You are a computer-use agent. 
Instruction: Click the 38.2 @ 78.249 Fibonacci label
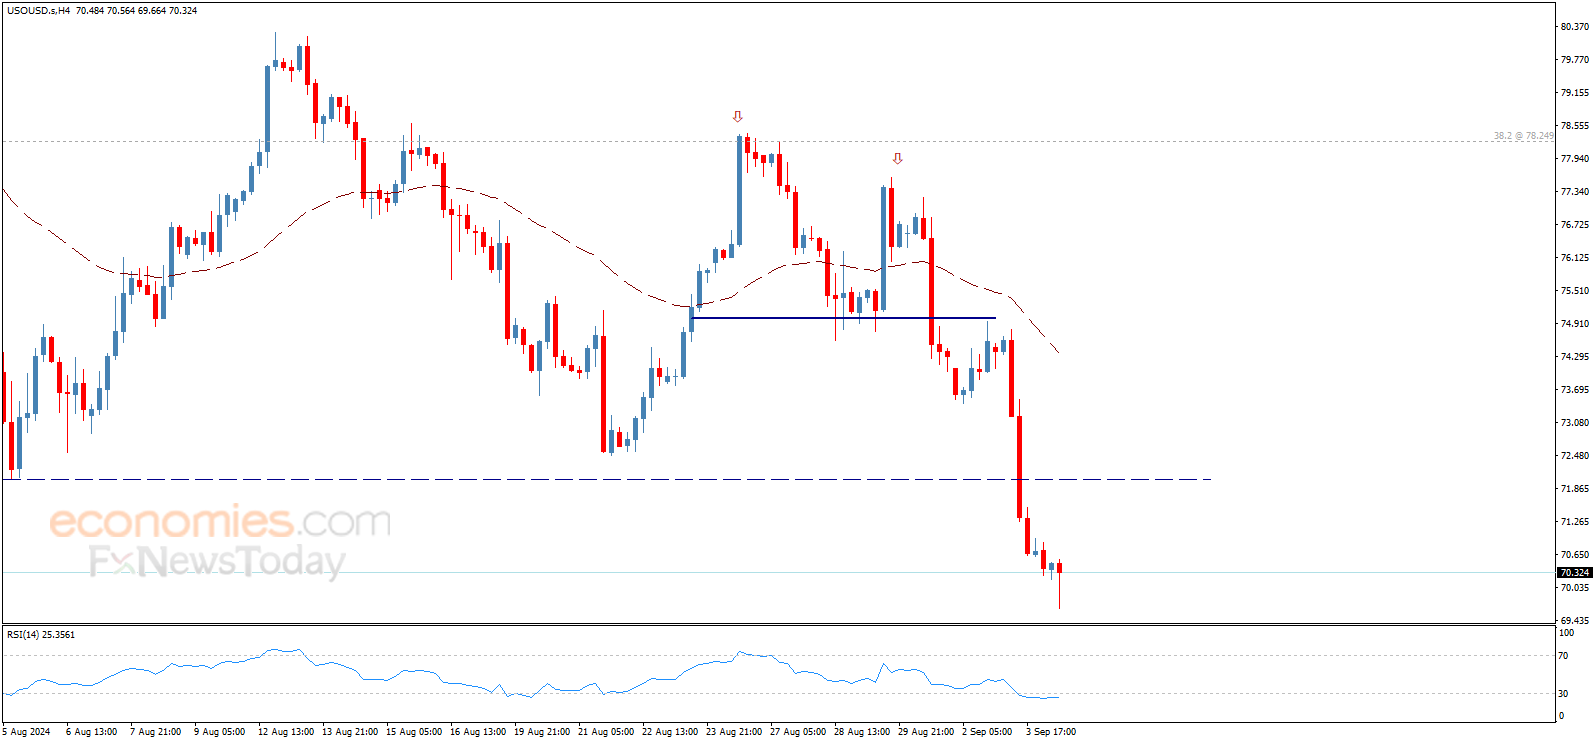(x=1524, y=136)
